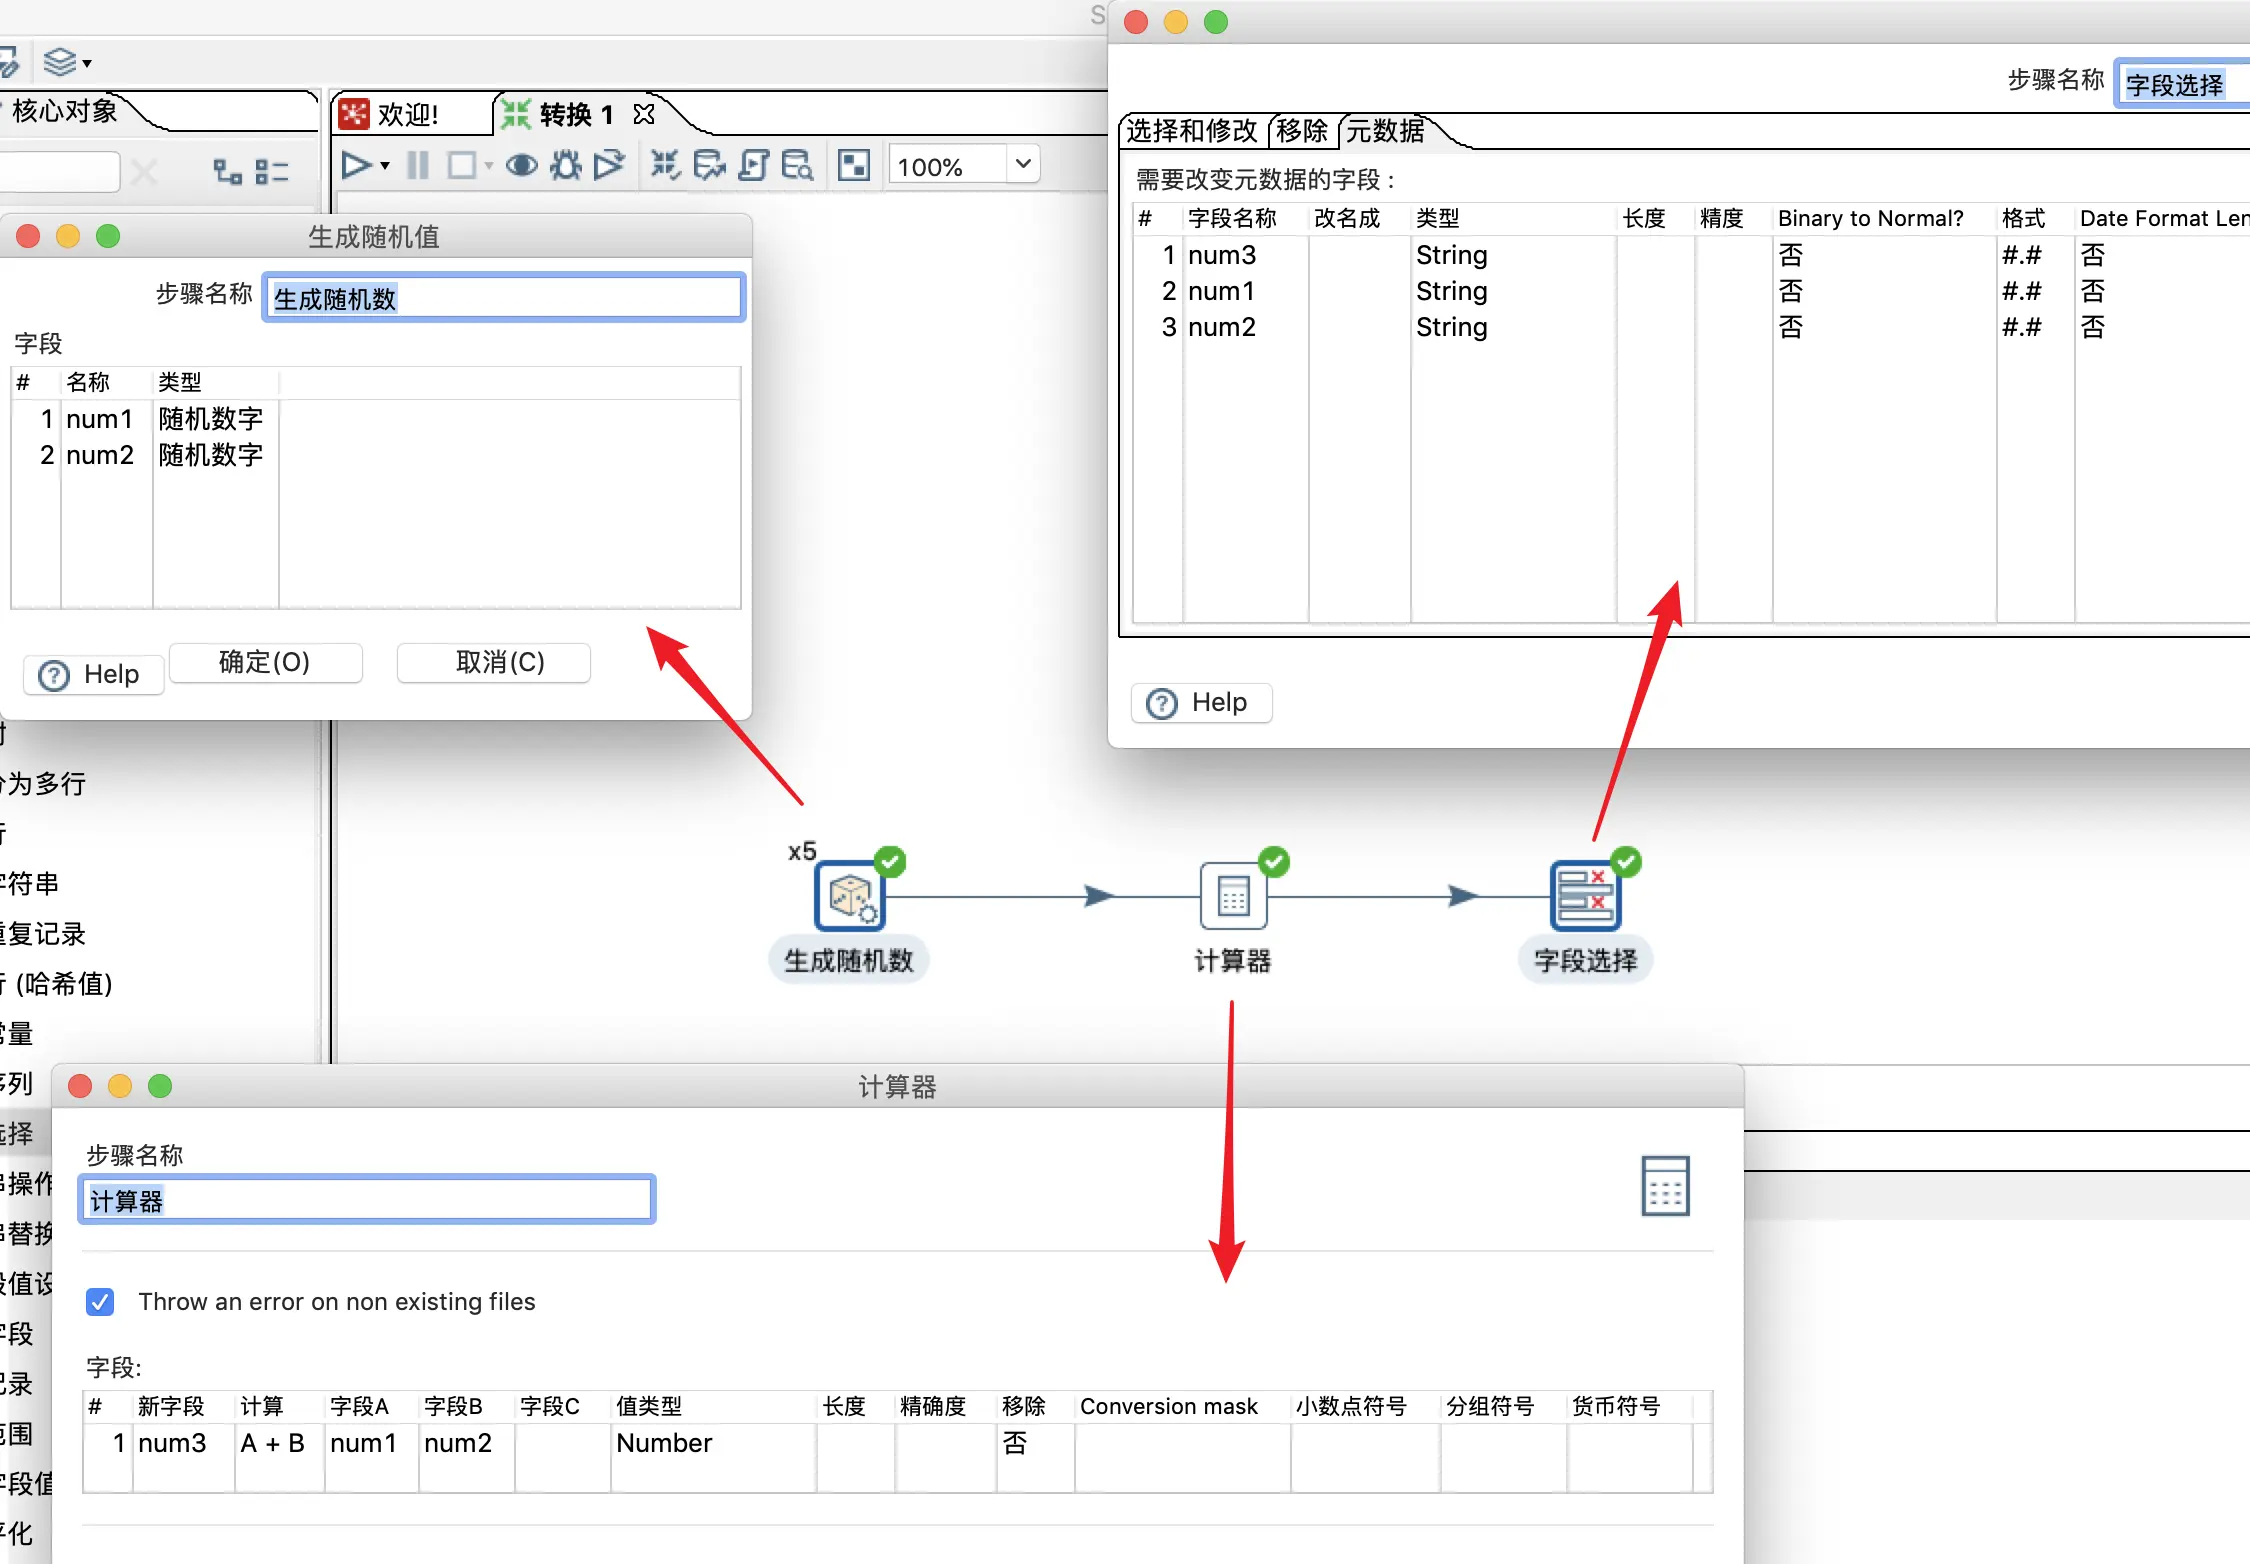This screenshot has height=1564, width=2250.
Task: Click the show results pane icon
Action: (x=853, y=165)
